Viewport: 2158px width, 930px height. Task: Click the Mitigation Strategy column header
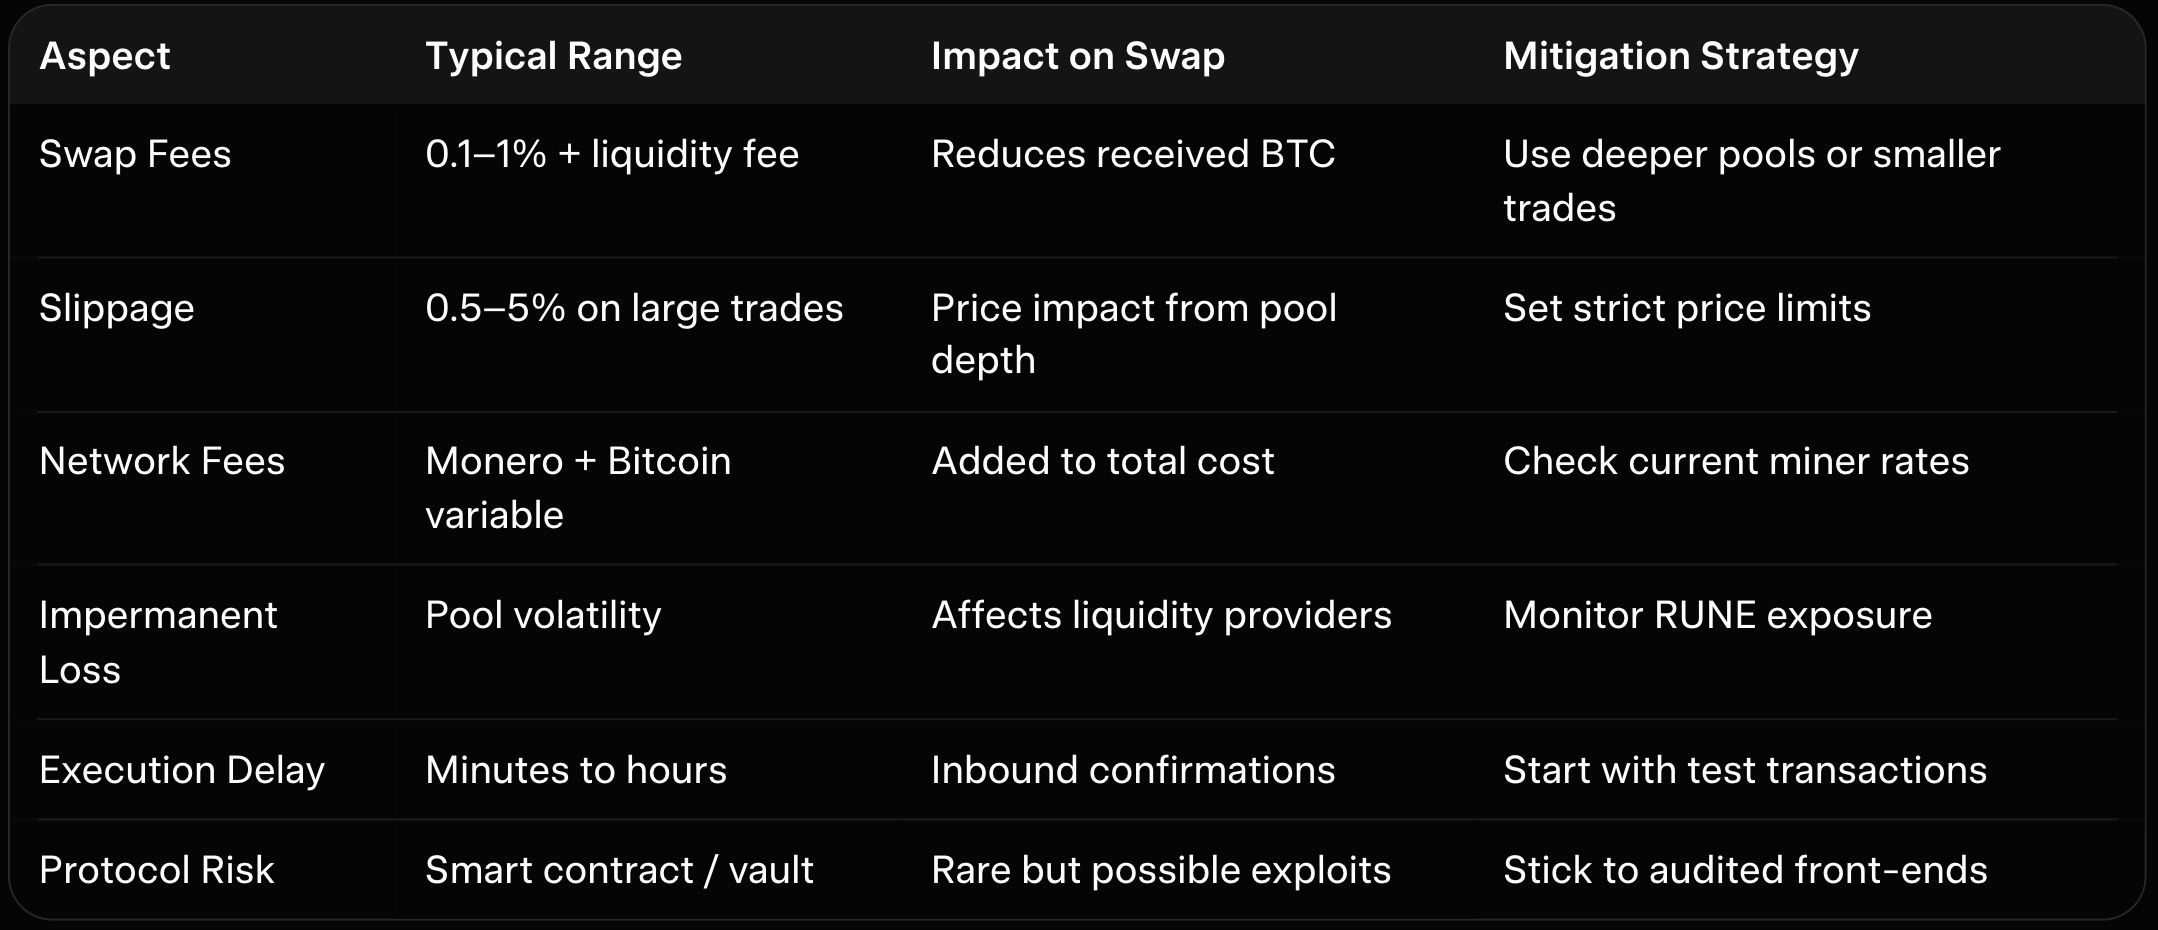click(x=1680, y=56)
